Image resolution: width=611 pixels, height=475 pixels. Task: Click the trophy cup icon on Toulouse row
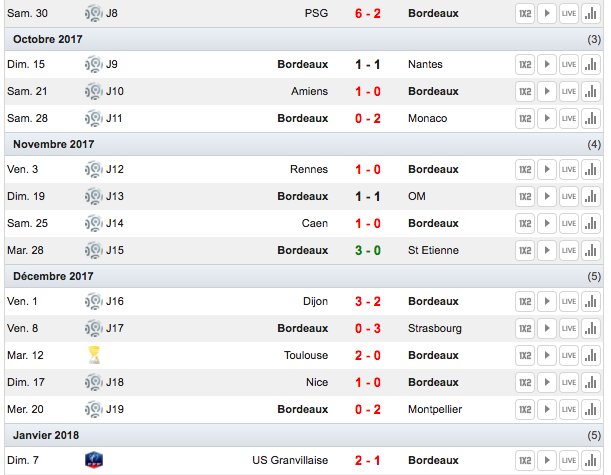tap(94, 355)
